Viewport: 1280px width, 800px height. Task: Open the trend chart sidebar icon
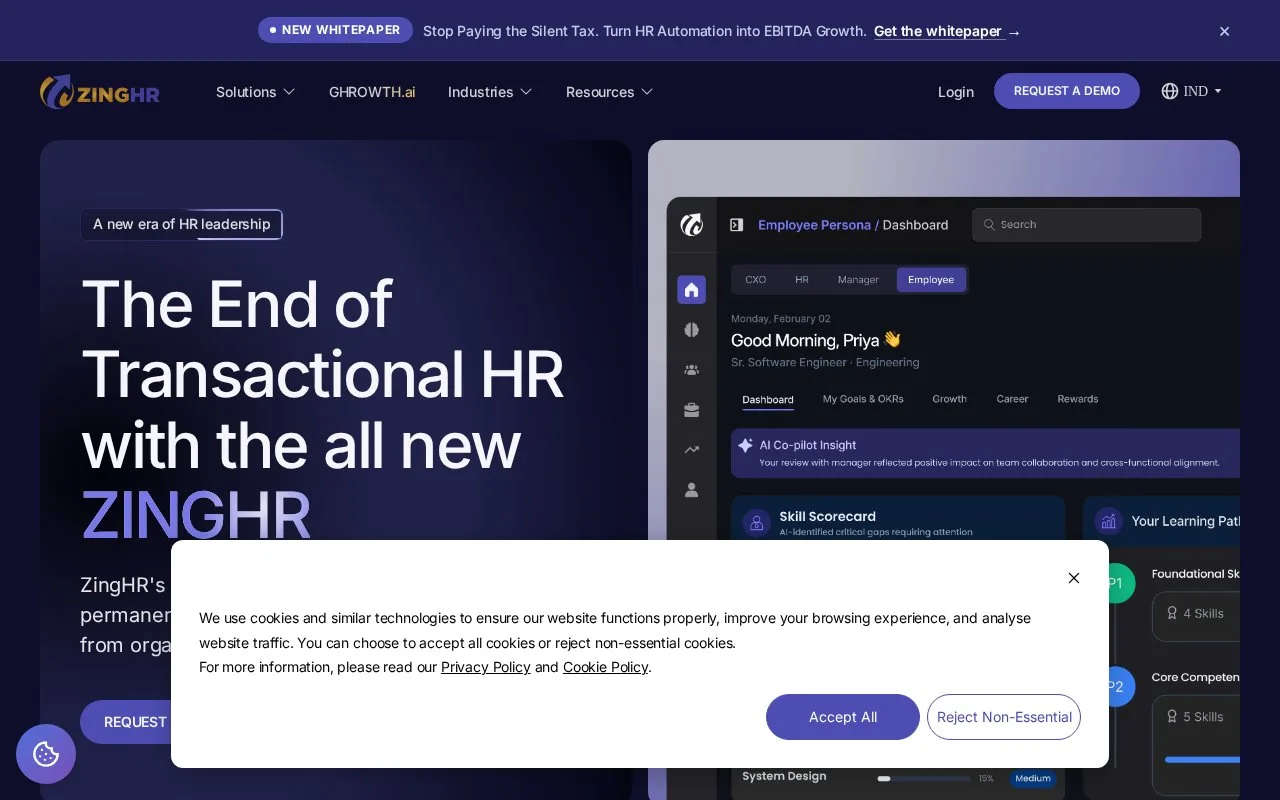[x=691, y=450]
